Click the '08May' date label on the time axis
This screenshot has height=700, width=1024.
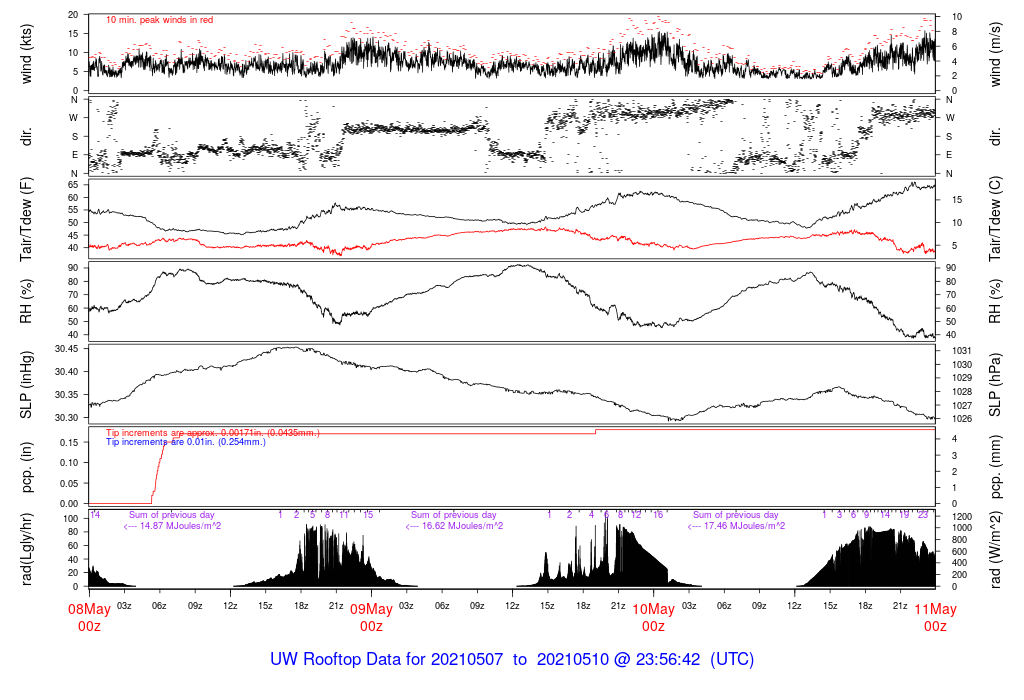coord(89,609)
